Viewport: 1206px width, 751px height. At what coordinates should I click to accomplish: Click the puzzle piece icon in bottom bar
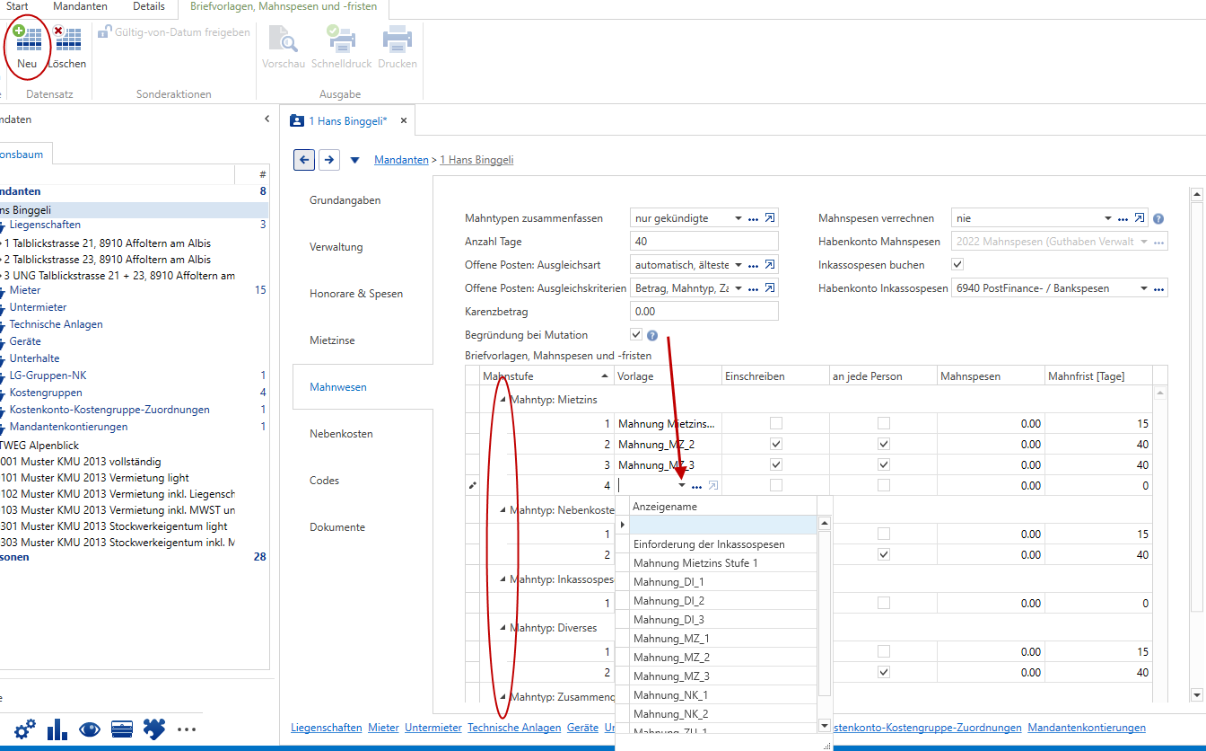(x=154, y=728)
